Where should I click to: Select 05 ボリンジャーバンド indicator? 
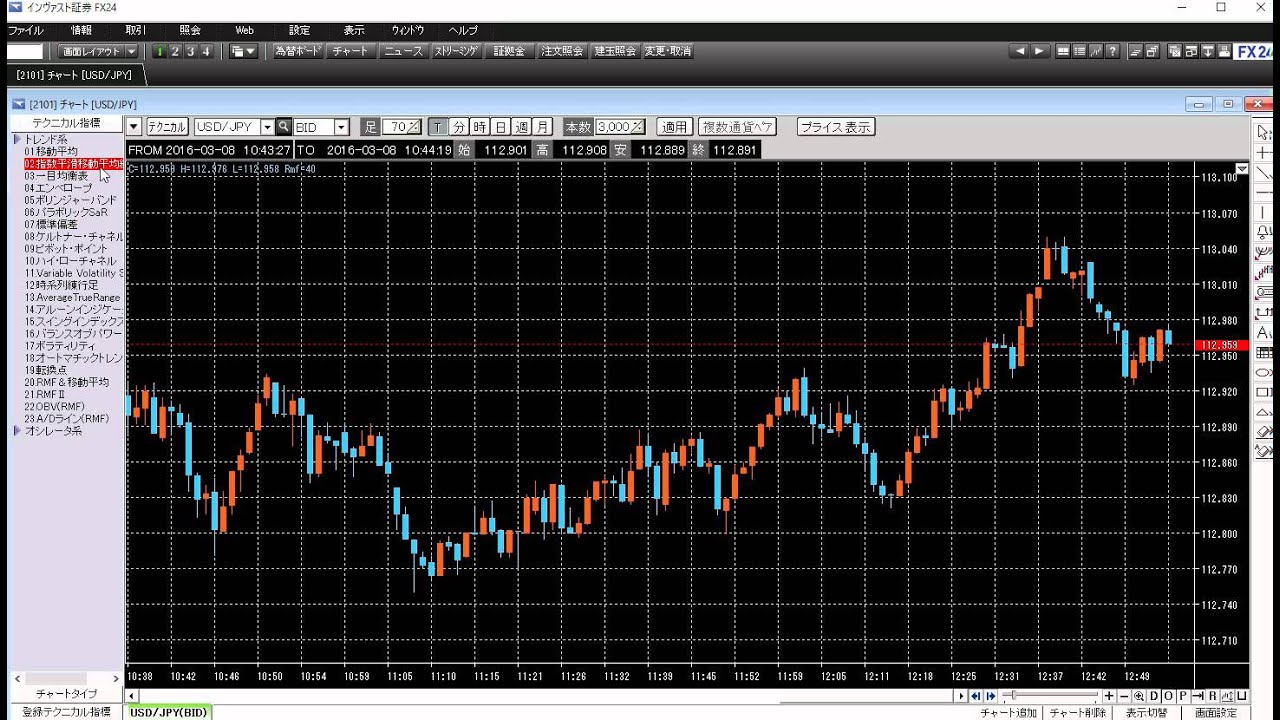(71, 200)
